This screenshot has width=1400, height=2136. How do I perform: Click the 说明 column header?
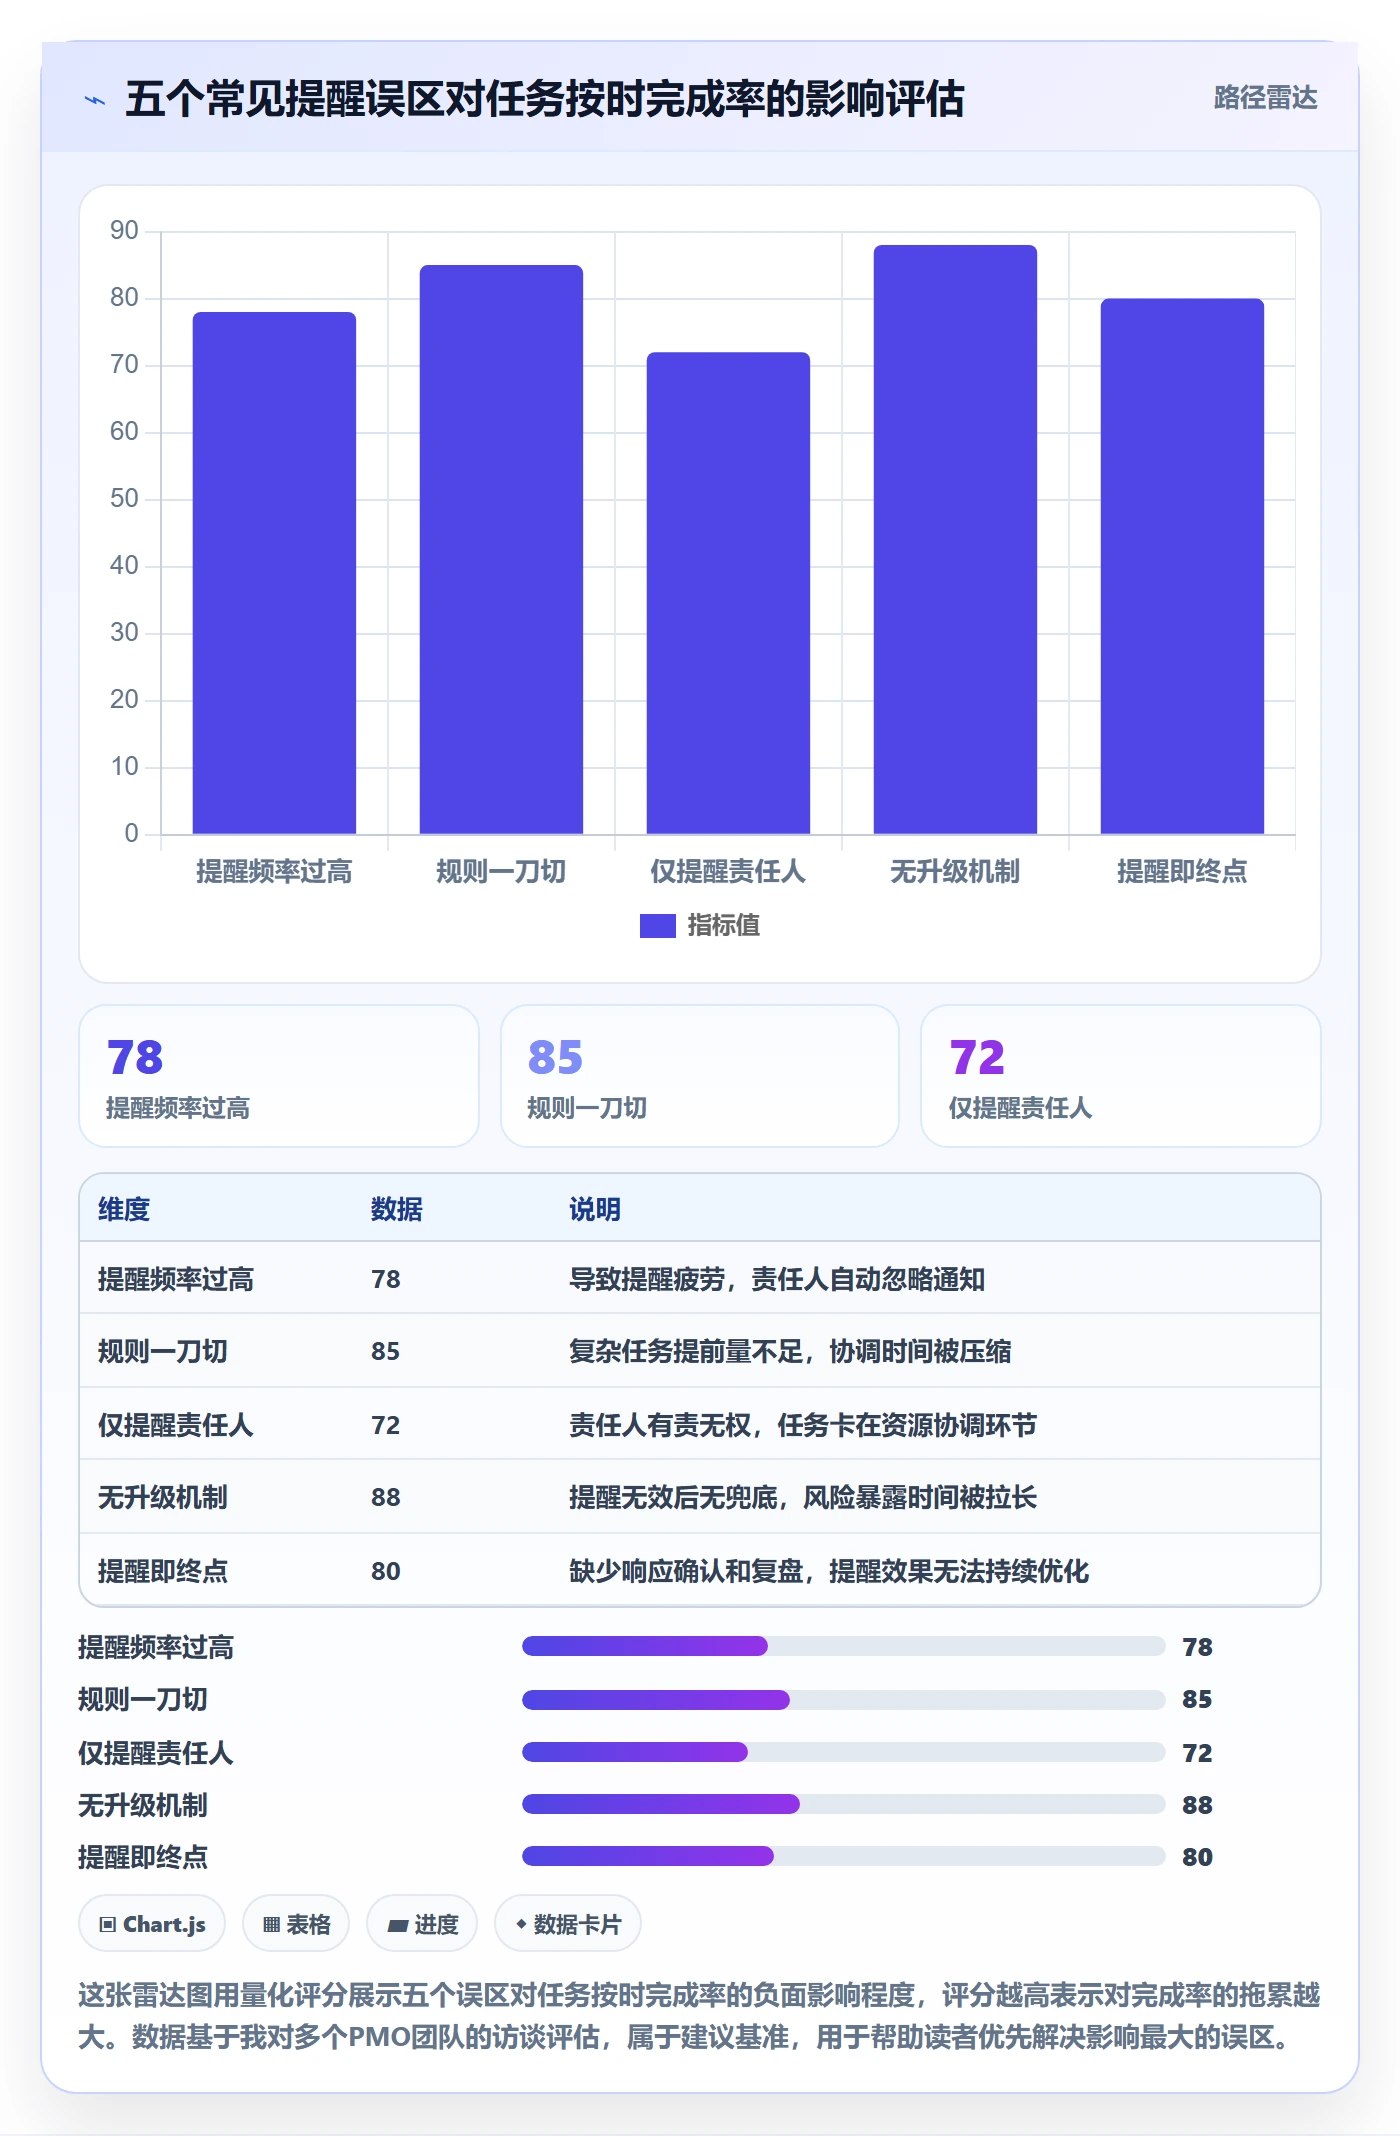(x=595, y=1209)
